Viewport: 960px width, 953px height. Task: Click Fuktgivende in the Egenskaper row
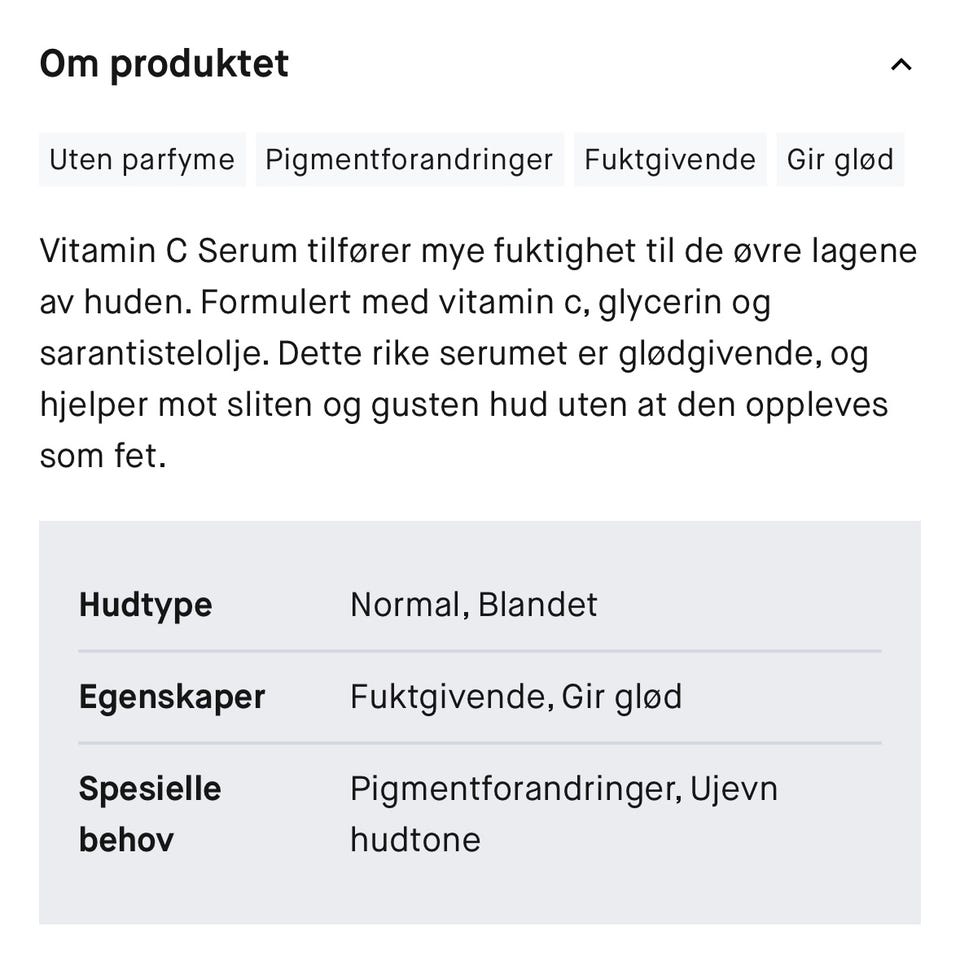pyautogui.click(x=449, y=697)
